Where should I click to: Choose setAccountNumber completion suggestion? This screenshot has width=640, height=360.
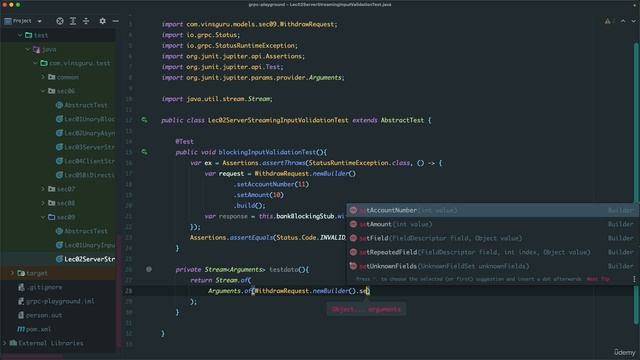click(491, 210)
